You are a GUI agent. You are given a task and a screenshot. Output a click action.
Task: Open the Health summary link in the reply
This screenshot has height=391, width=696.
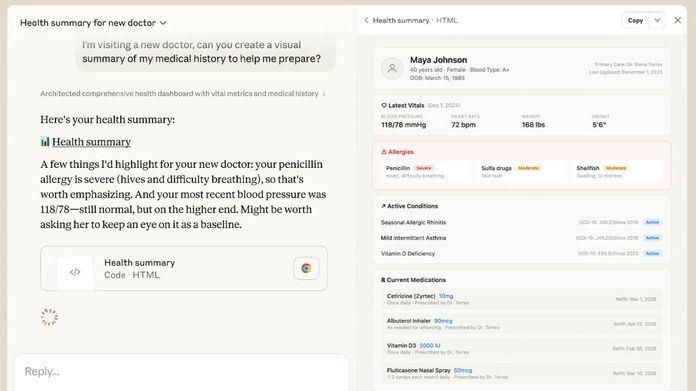click(91, 142)
